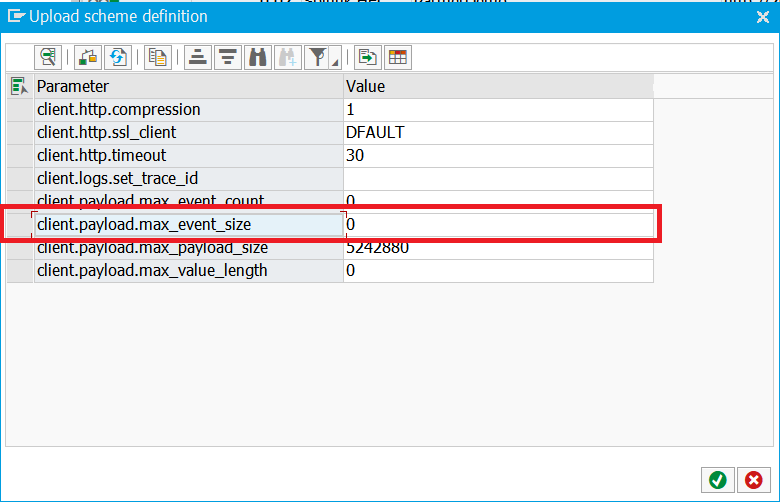Click the Details magnifier icon in toolbar
Image resolution: width=780 pixels, height=502 pixels.
tap(48, 57)
